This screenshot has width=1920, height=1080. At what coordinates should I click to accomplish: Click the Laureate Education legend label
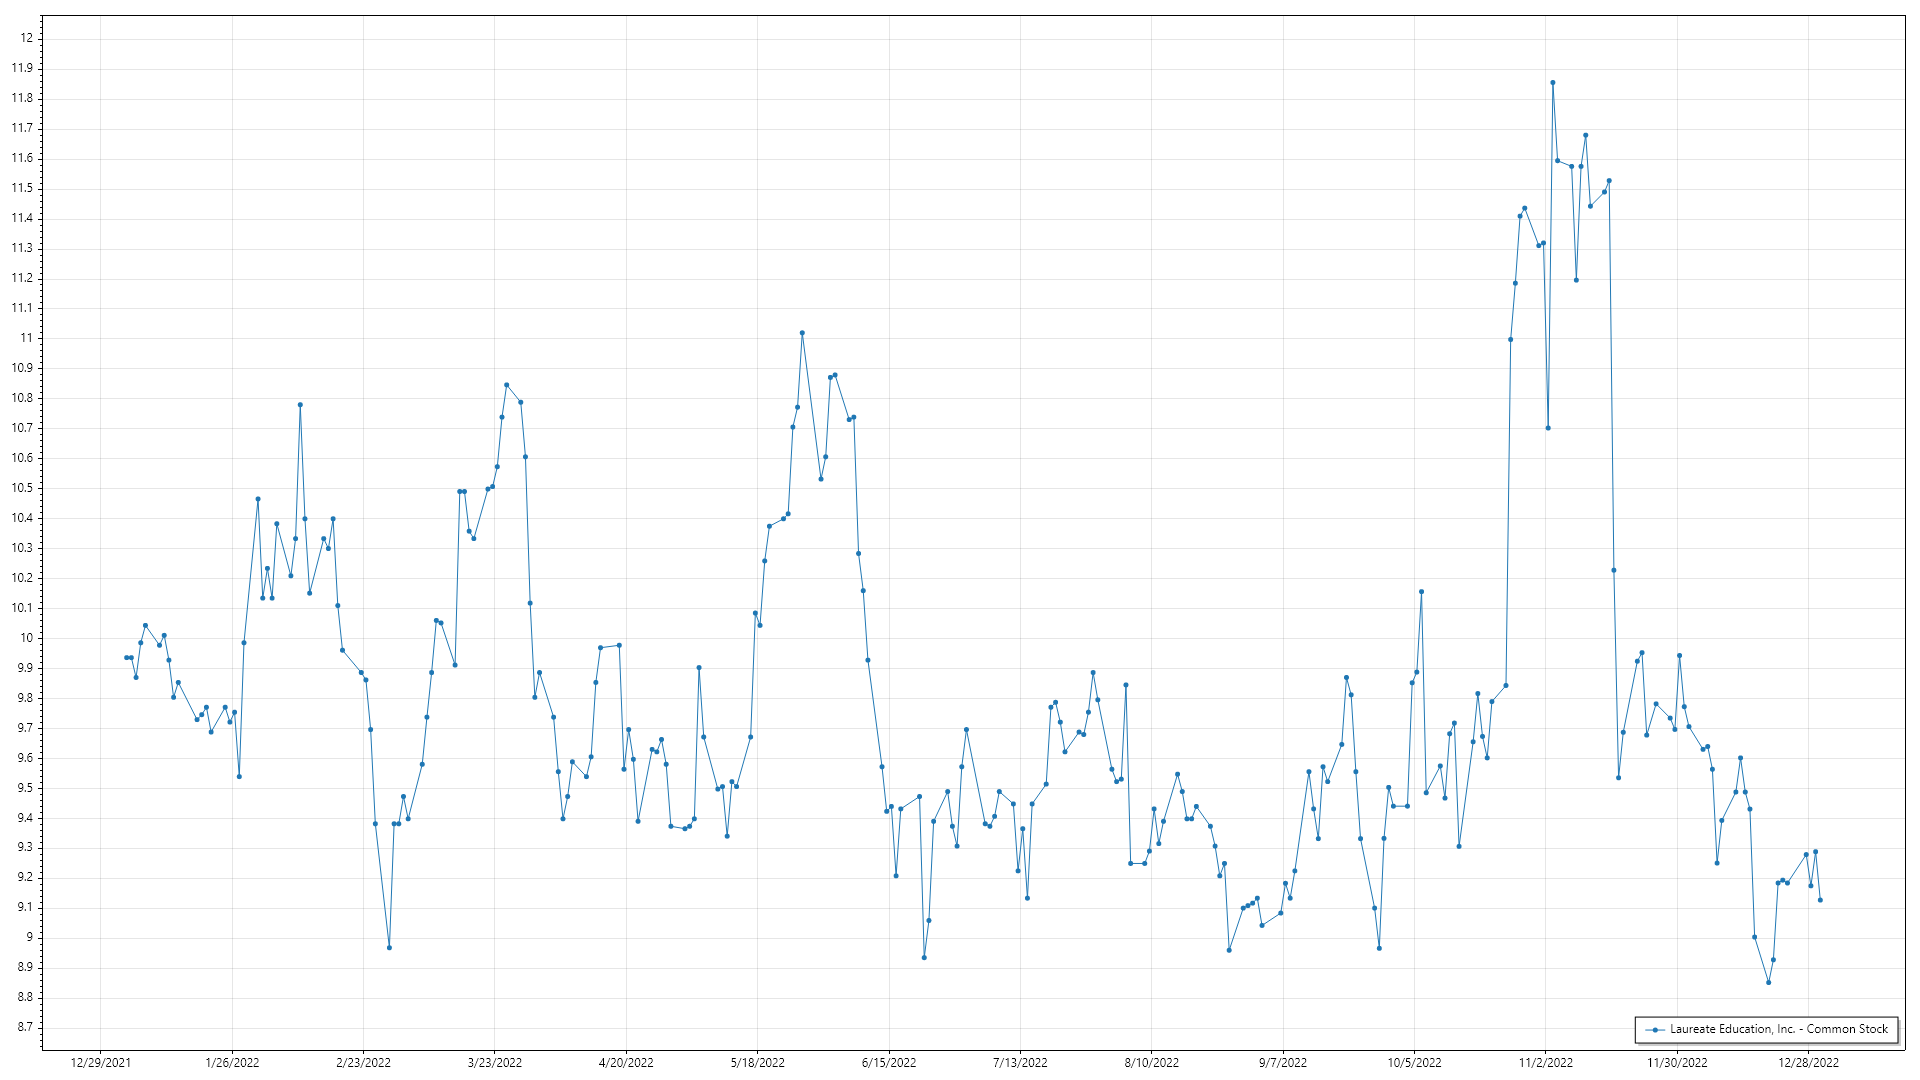(x=1778, y=1029)
